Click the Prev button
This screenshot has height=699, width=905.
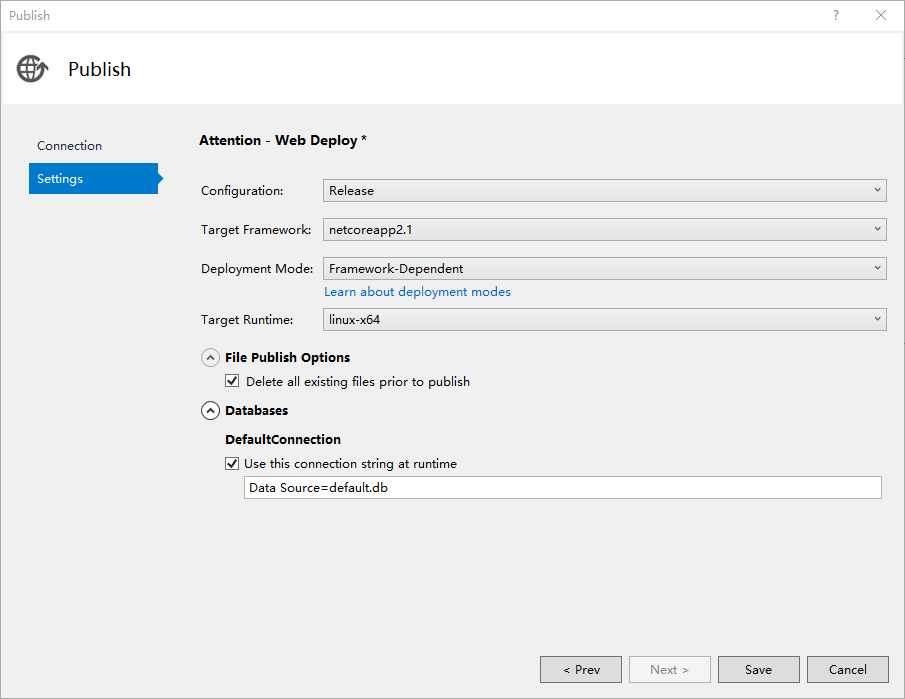tap(581, 669)
